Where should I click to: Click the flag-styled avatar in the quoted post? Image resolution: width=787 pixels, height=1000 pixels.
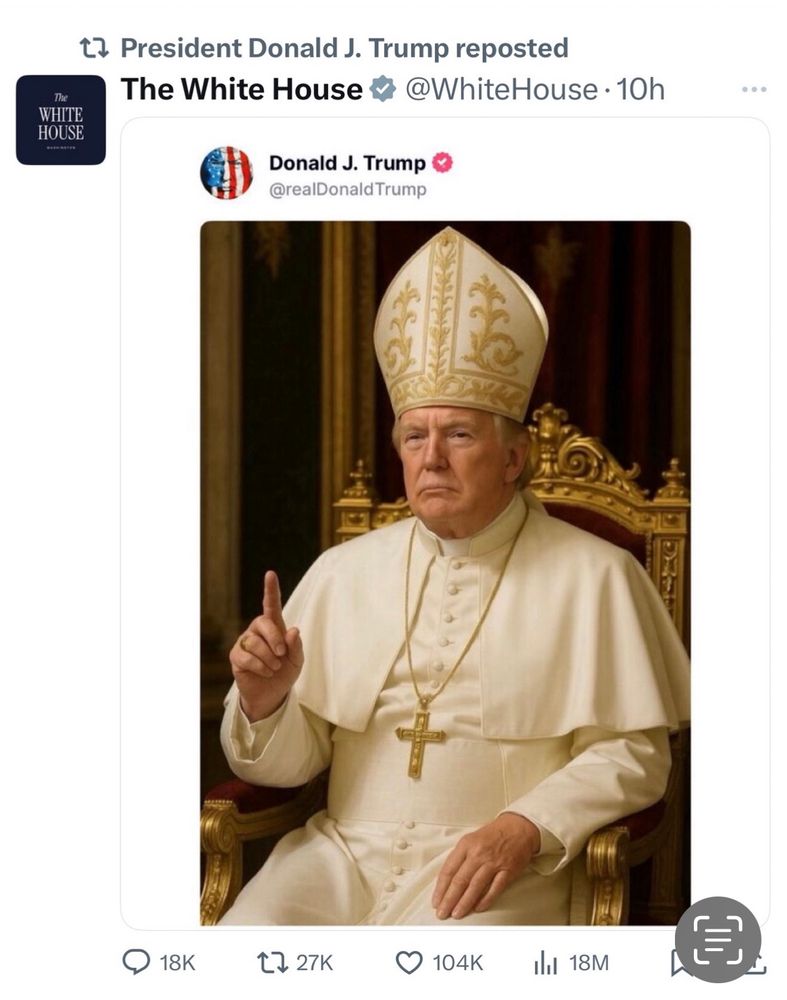[x=226, y=173]
